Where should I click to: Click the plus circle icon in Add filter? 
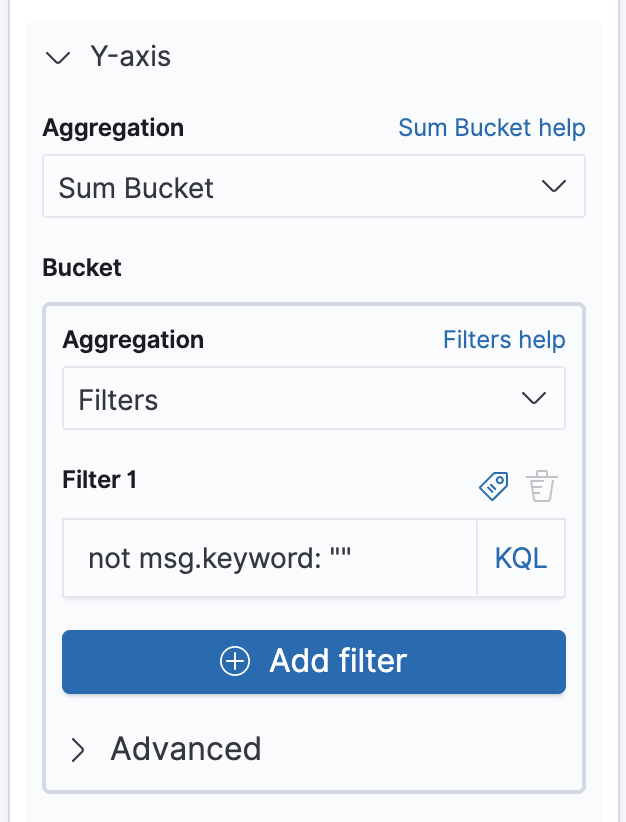coord(235,661)
